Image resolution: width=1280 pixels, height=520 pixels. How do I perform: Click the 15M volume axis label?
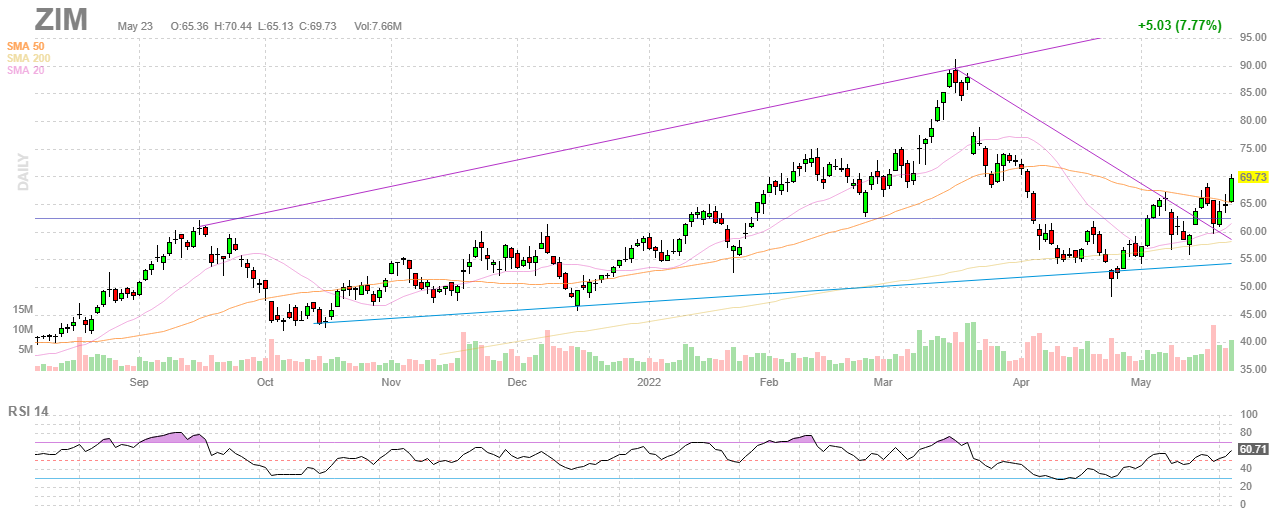(24, 310)
